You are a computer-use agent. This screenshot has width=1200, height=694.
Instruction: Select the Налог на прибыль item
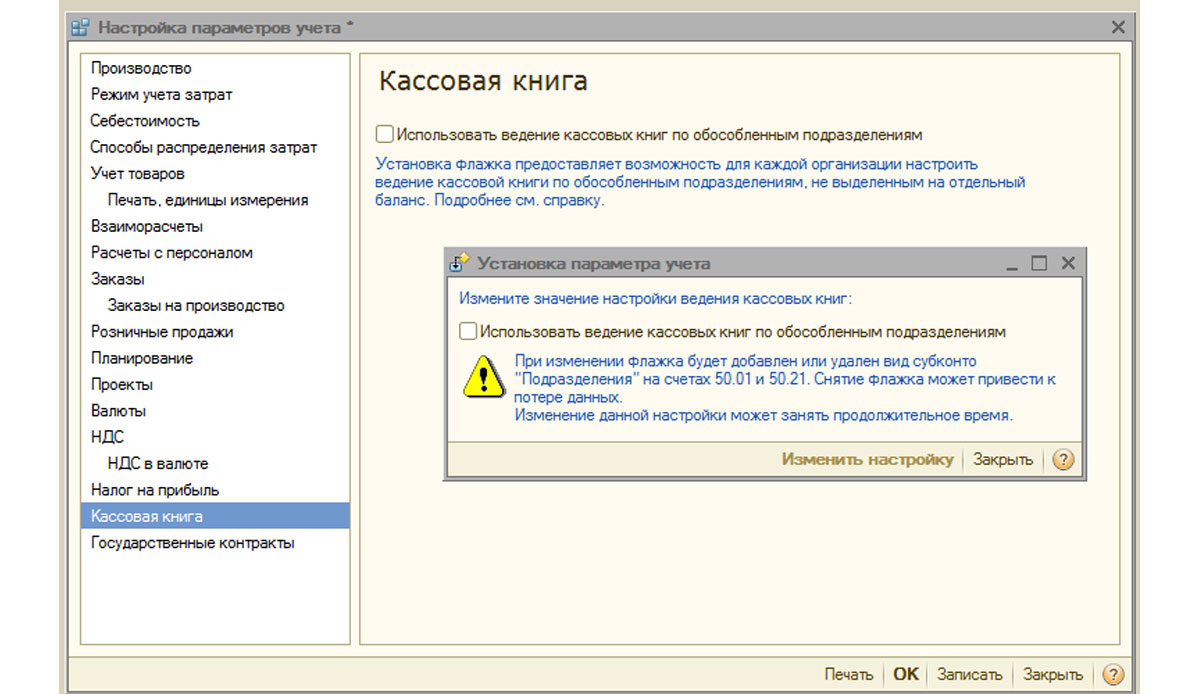[x=155, y=490]
